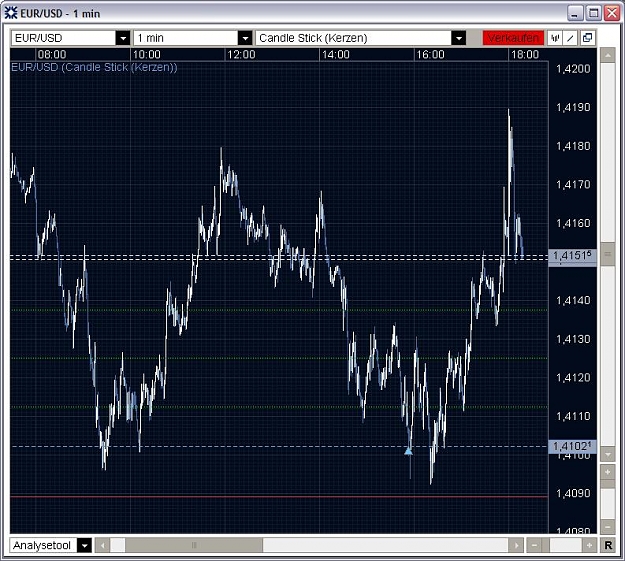Click the 1,4190 price axis label

point(573,107)
